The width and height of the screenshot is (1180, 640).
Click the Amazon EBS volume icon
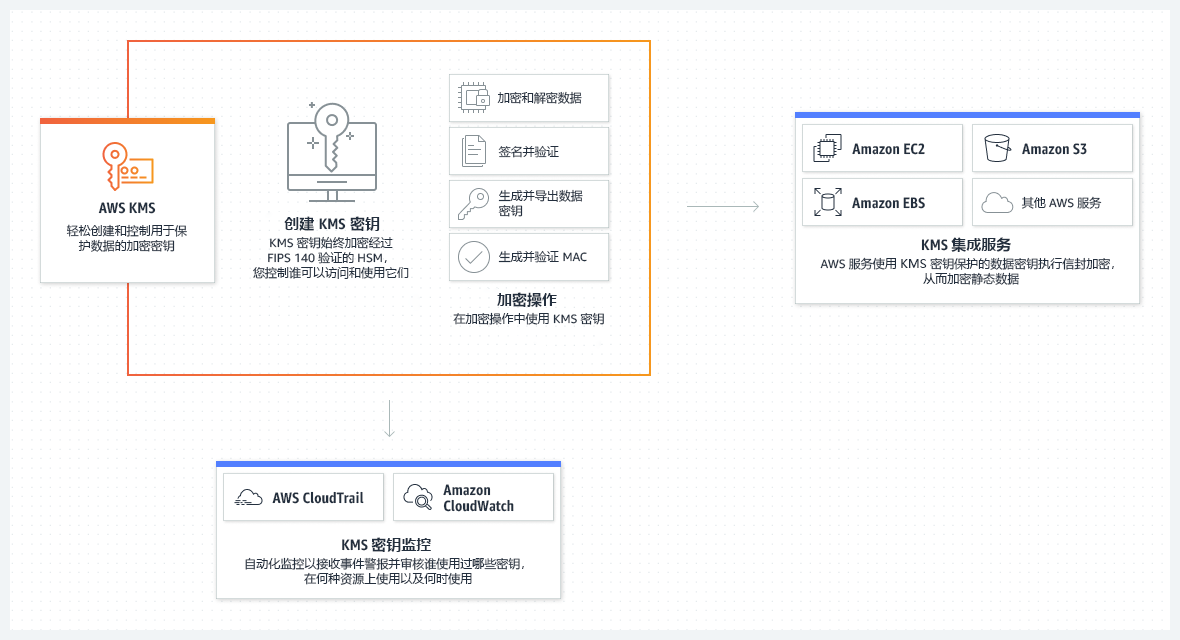click(x=827, y=203)
